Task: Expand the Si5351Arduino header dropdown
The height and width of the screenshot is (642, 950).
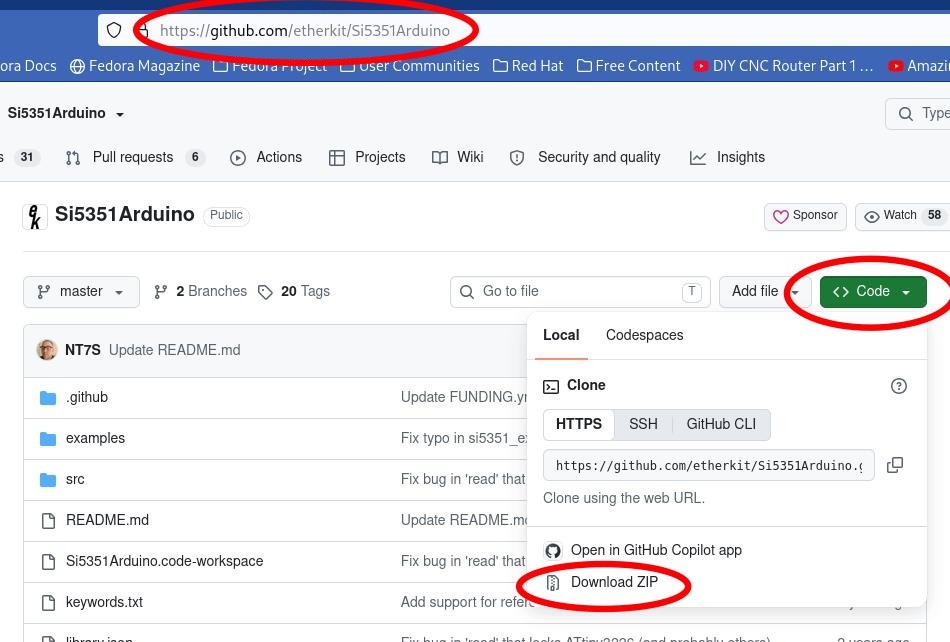Action: coord(120,114)
